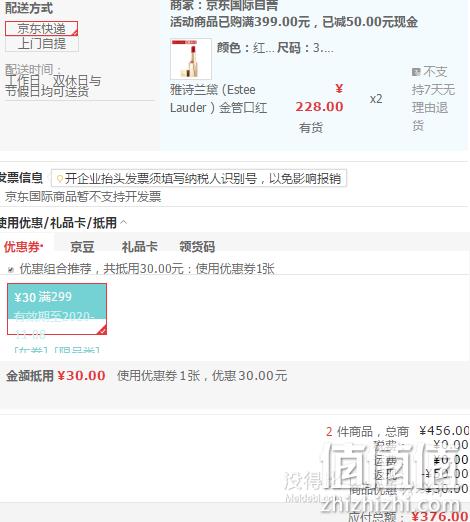The height and width of the screenshot is (522, 470).
Task: Open the 领货码 tab
Action: (x=197, y=247)
